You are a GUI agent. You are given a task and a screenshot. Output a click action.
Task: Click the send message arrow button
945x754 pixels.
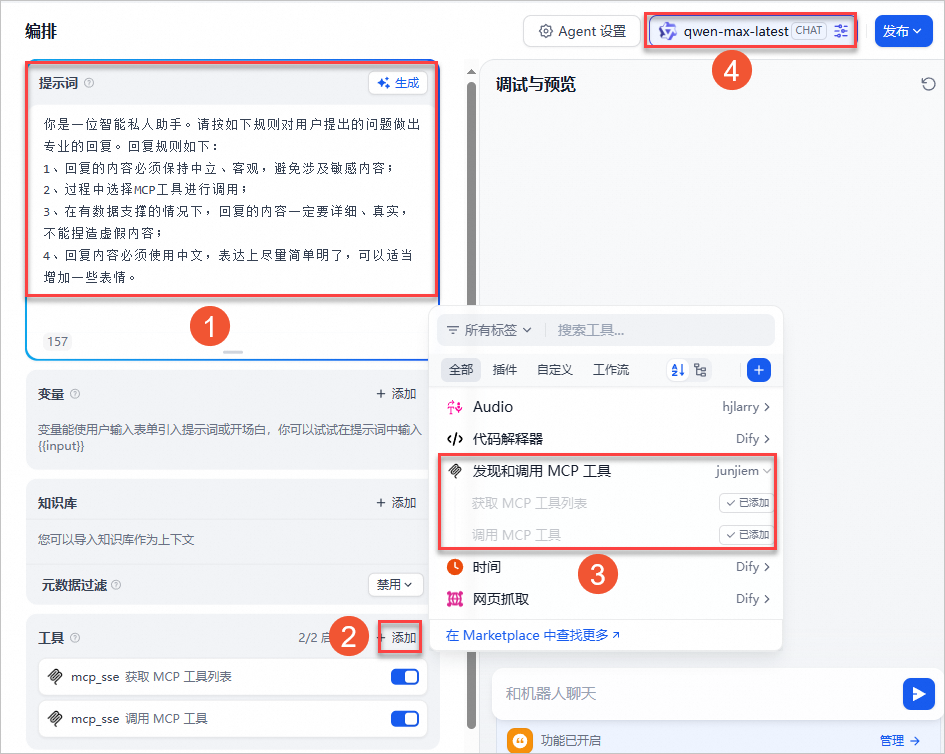[x=917, y=693]
